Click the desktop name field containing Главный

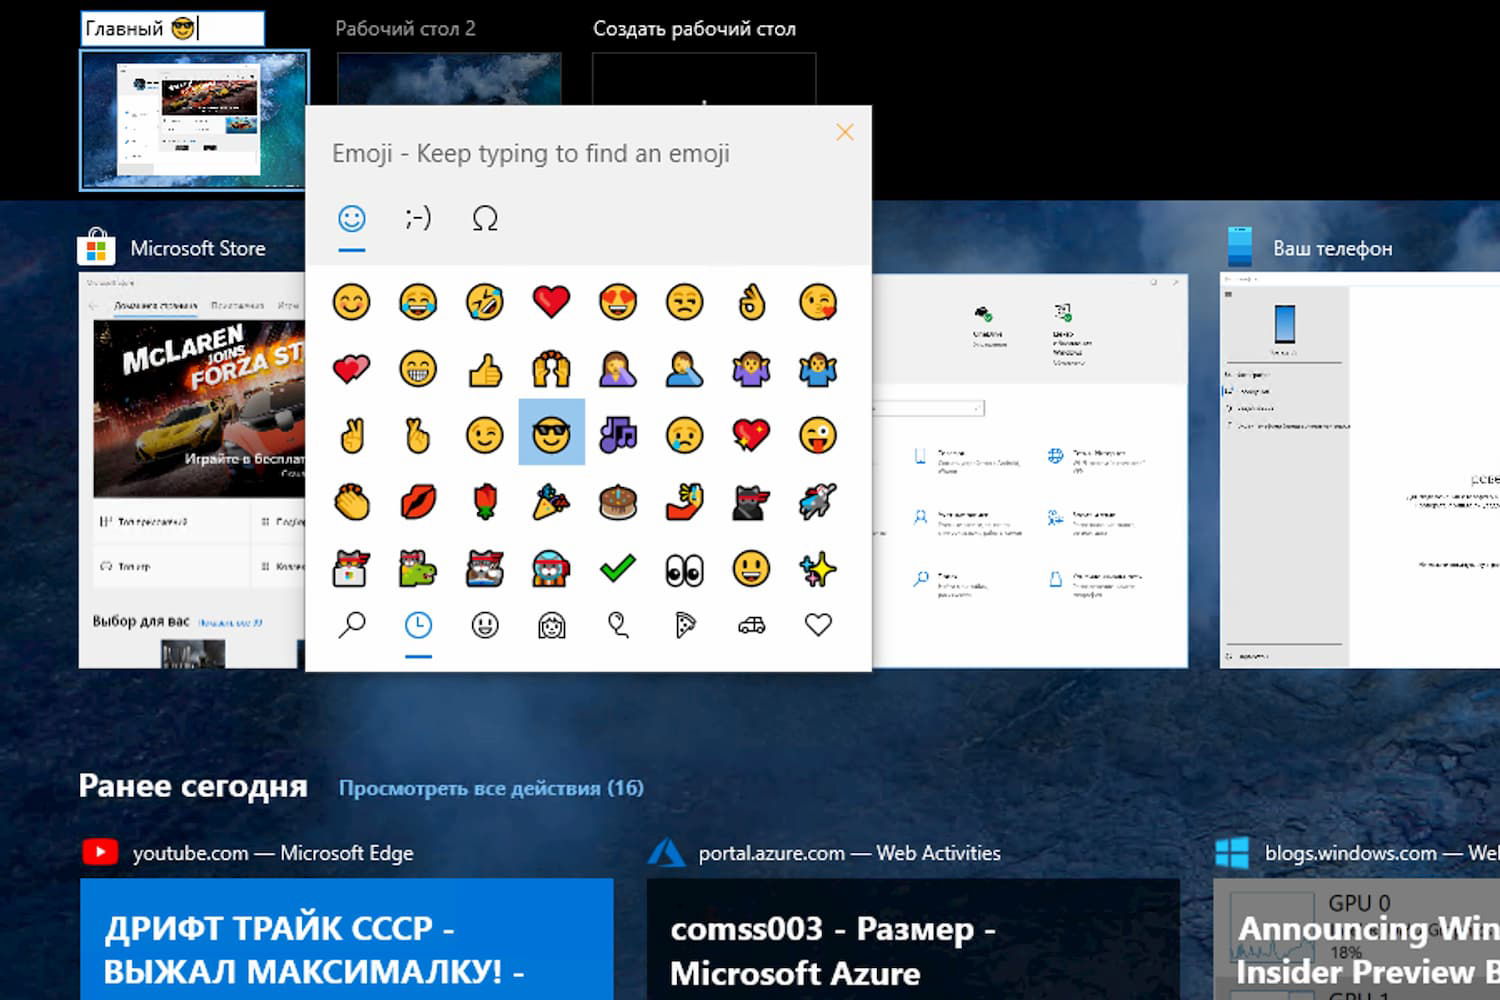tap(172, 28)
